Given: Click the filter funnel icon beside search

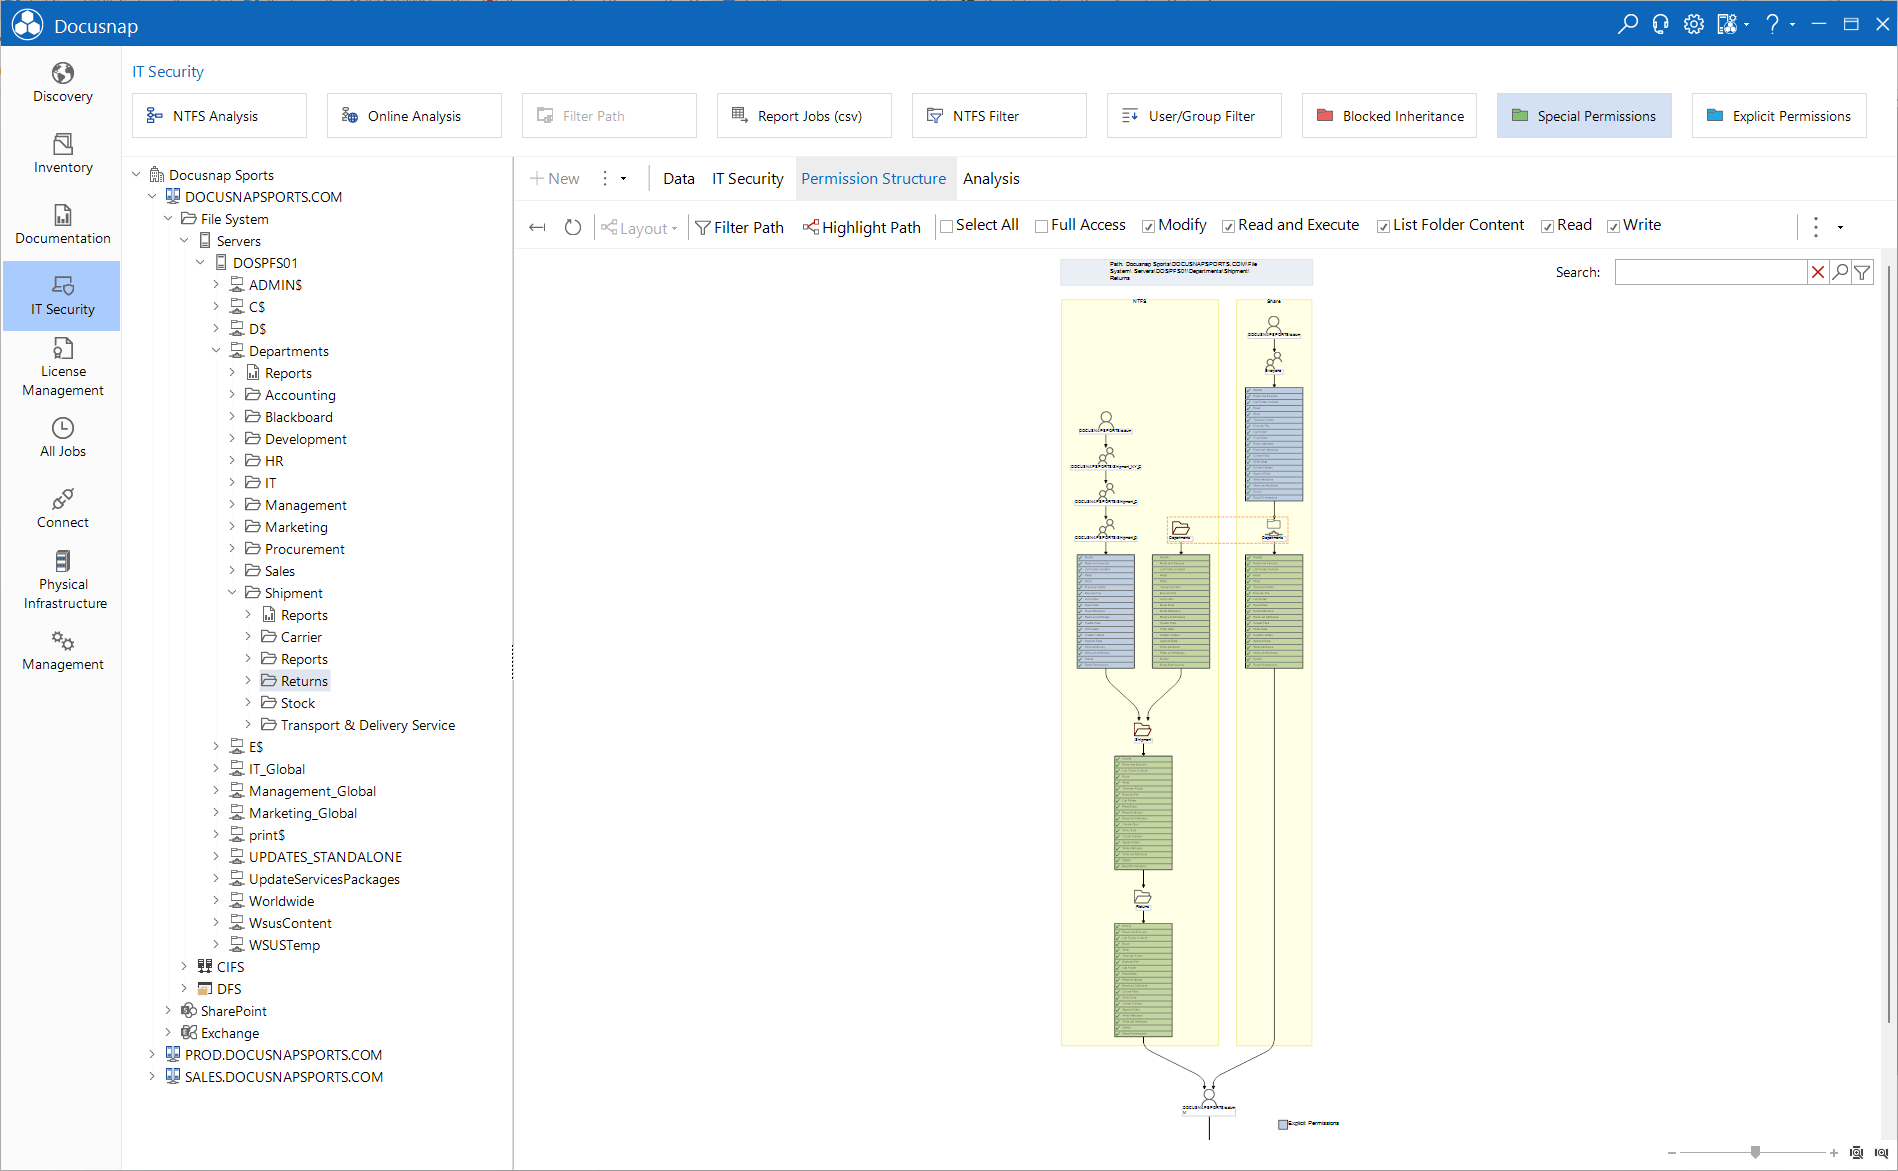Looking at the screenshot, I should coord(1862,272).
